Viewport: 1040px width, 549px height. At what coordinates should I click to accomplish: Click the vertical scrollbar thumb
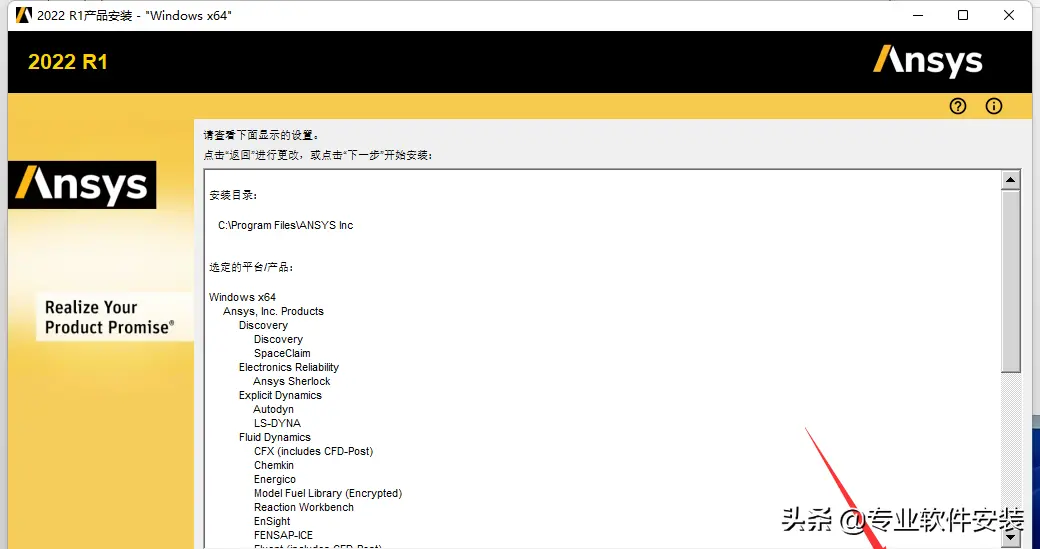(x=1011, y=281)
